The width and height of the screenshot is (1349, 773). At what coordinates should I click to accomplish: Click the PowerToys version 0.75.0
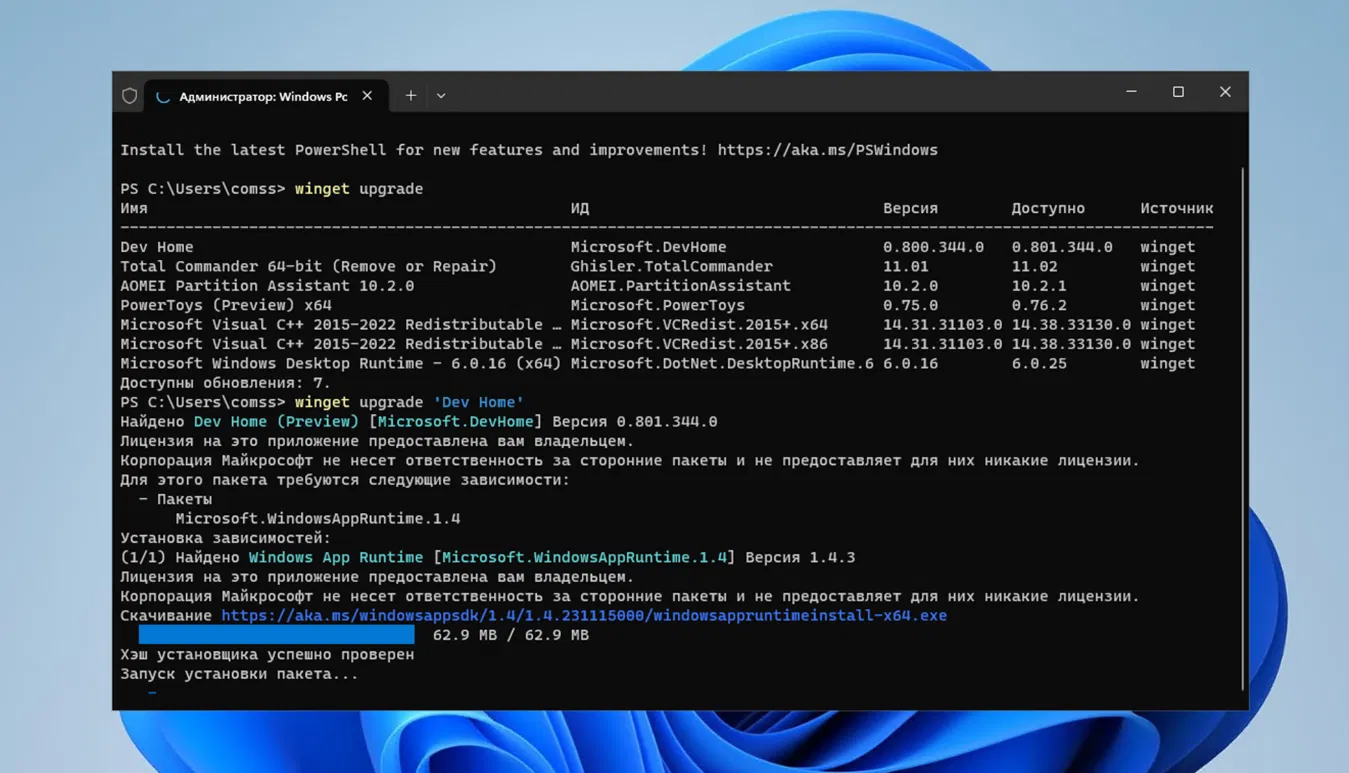tap(911, 306)
